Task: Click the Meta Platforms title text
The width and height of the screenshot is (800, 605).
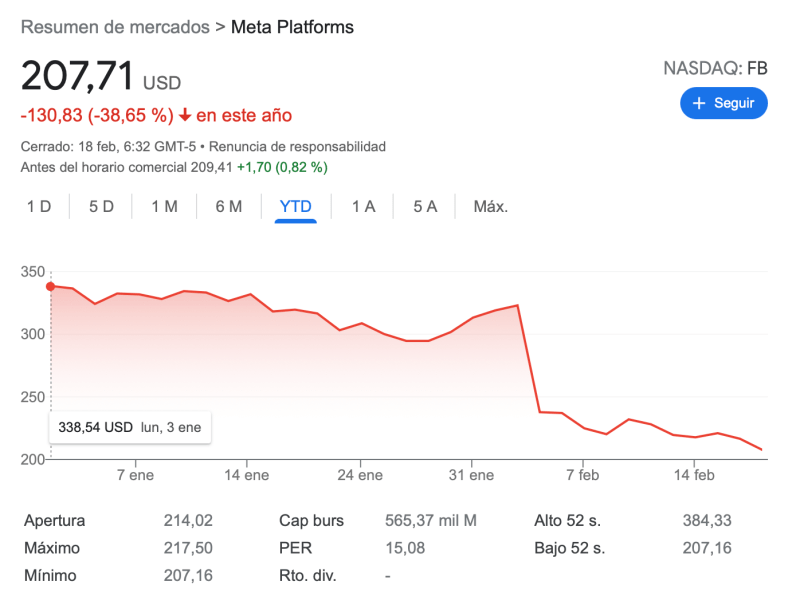Action: (x=292, y=27)
